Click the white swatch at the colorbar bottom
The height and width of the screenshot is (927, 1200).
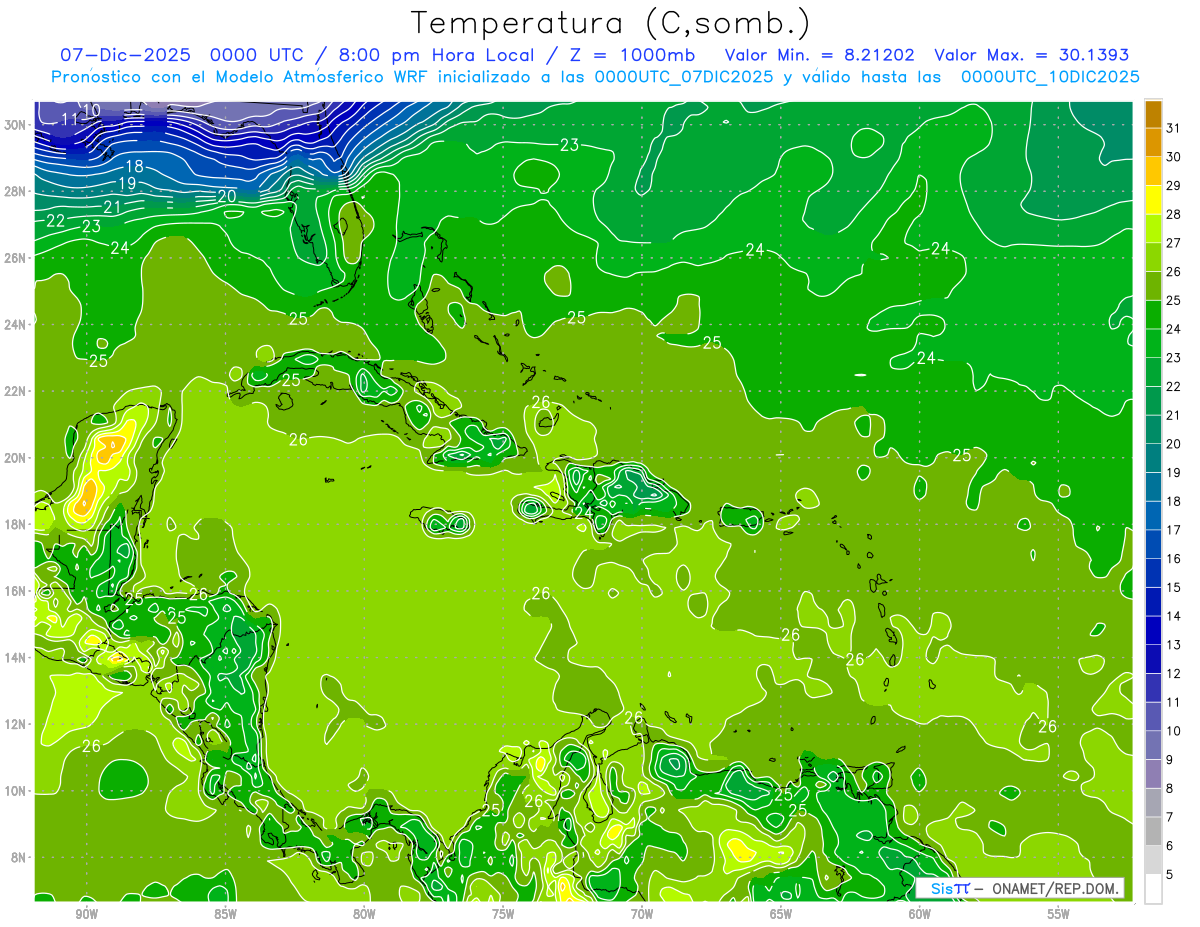(1153, 889)
